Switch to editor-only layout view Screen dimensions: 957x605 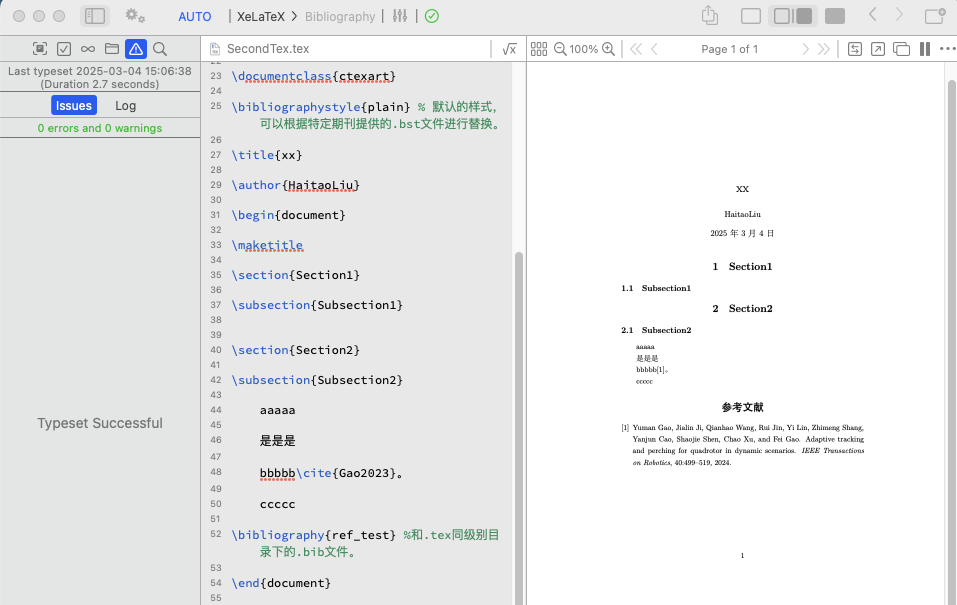click(751, 16)
